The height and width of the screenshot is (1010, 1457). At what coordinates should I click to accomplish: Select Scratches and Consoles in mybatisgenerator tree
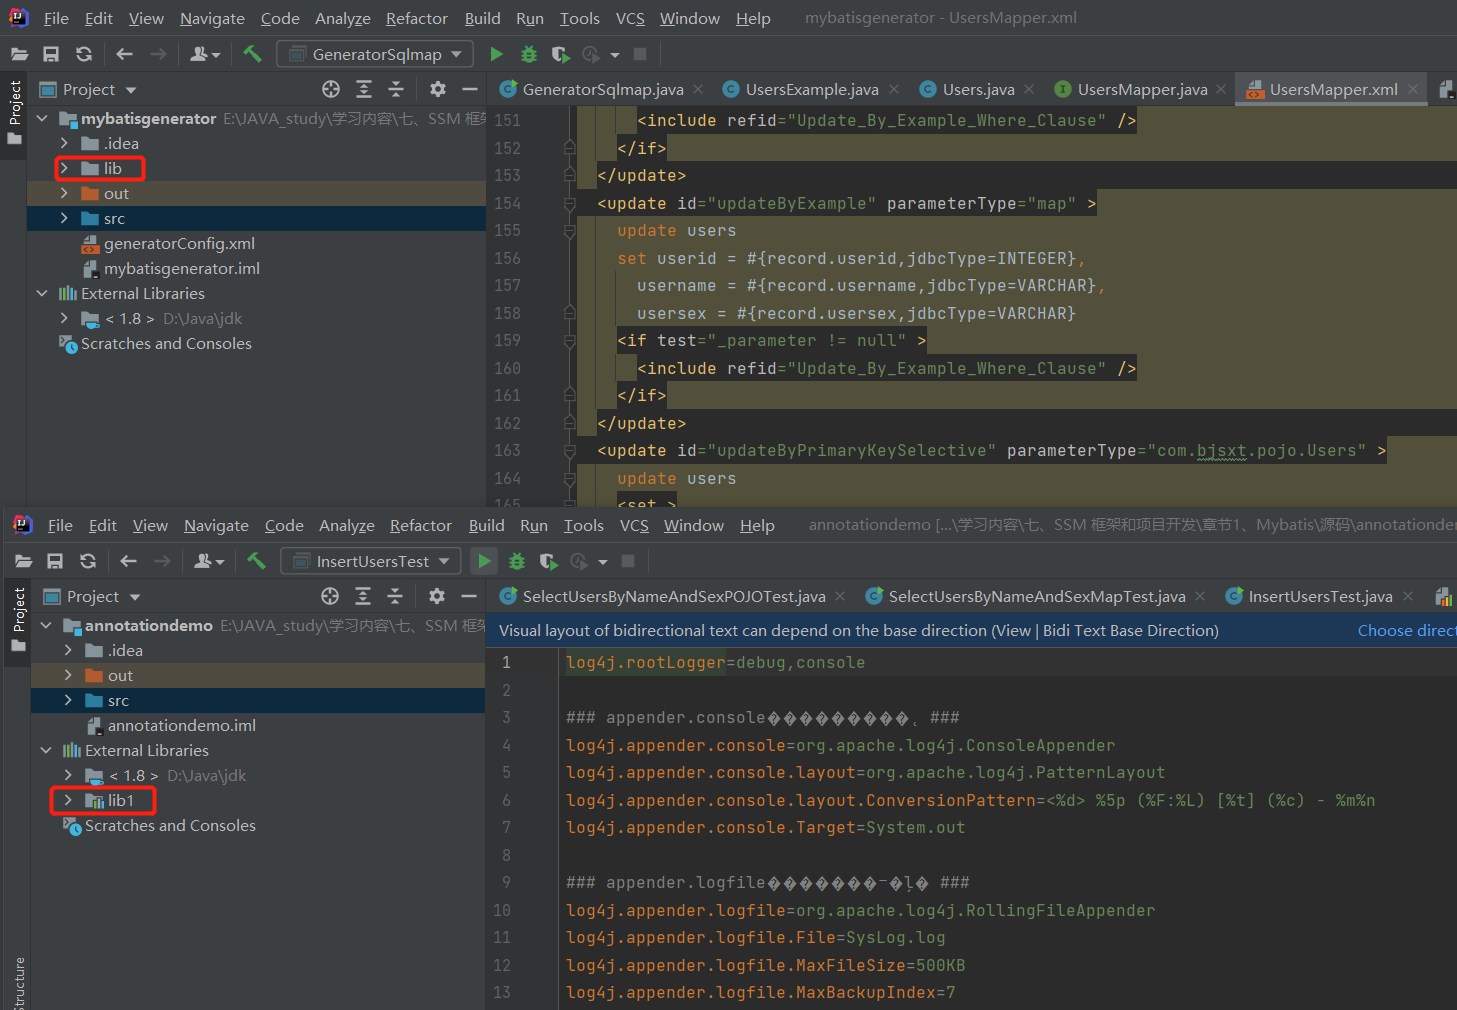pos(166,343)
